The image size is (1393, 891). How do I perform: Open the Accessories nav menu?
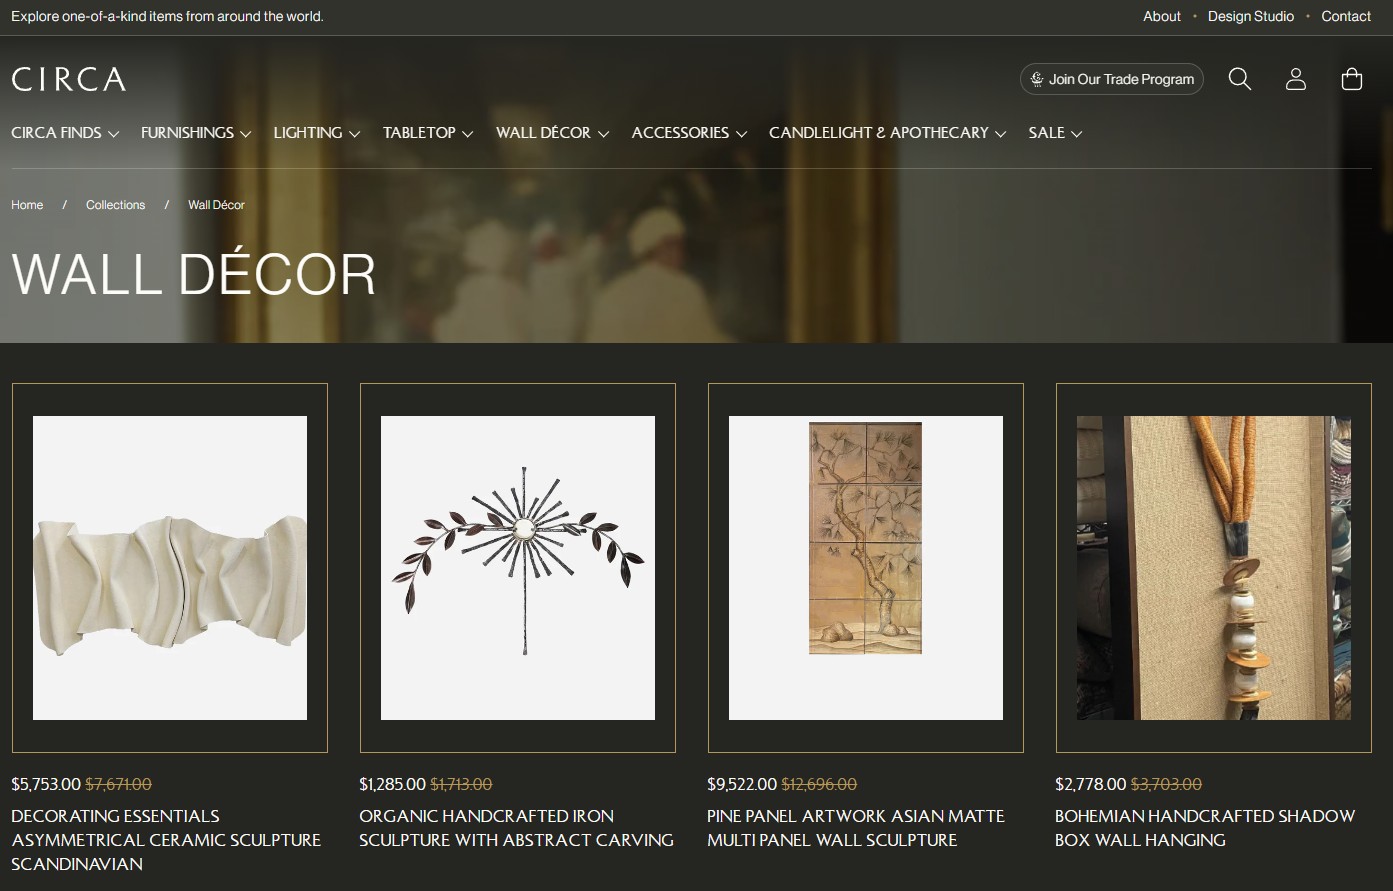coord(689,133)
